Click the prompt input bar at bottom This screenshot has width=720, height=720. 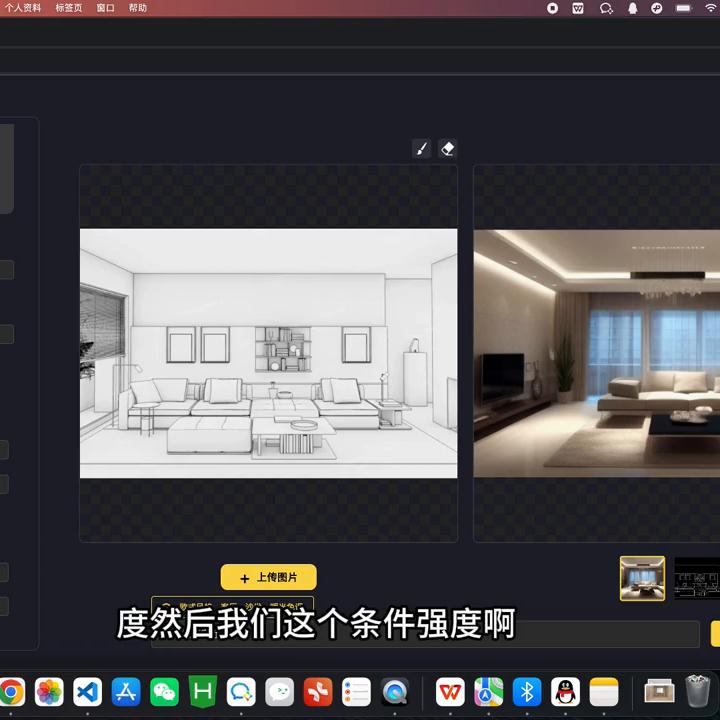tap(425, 634)
